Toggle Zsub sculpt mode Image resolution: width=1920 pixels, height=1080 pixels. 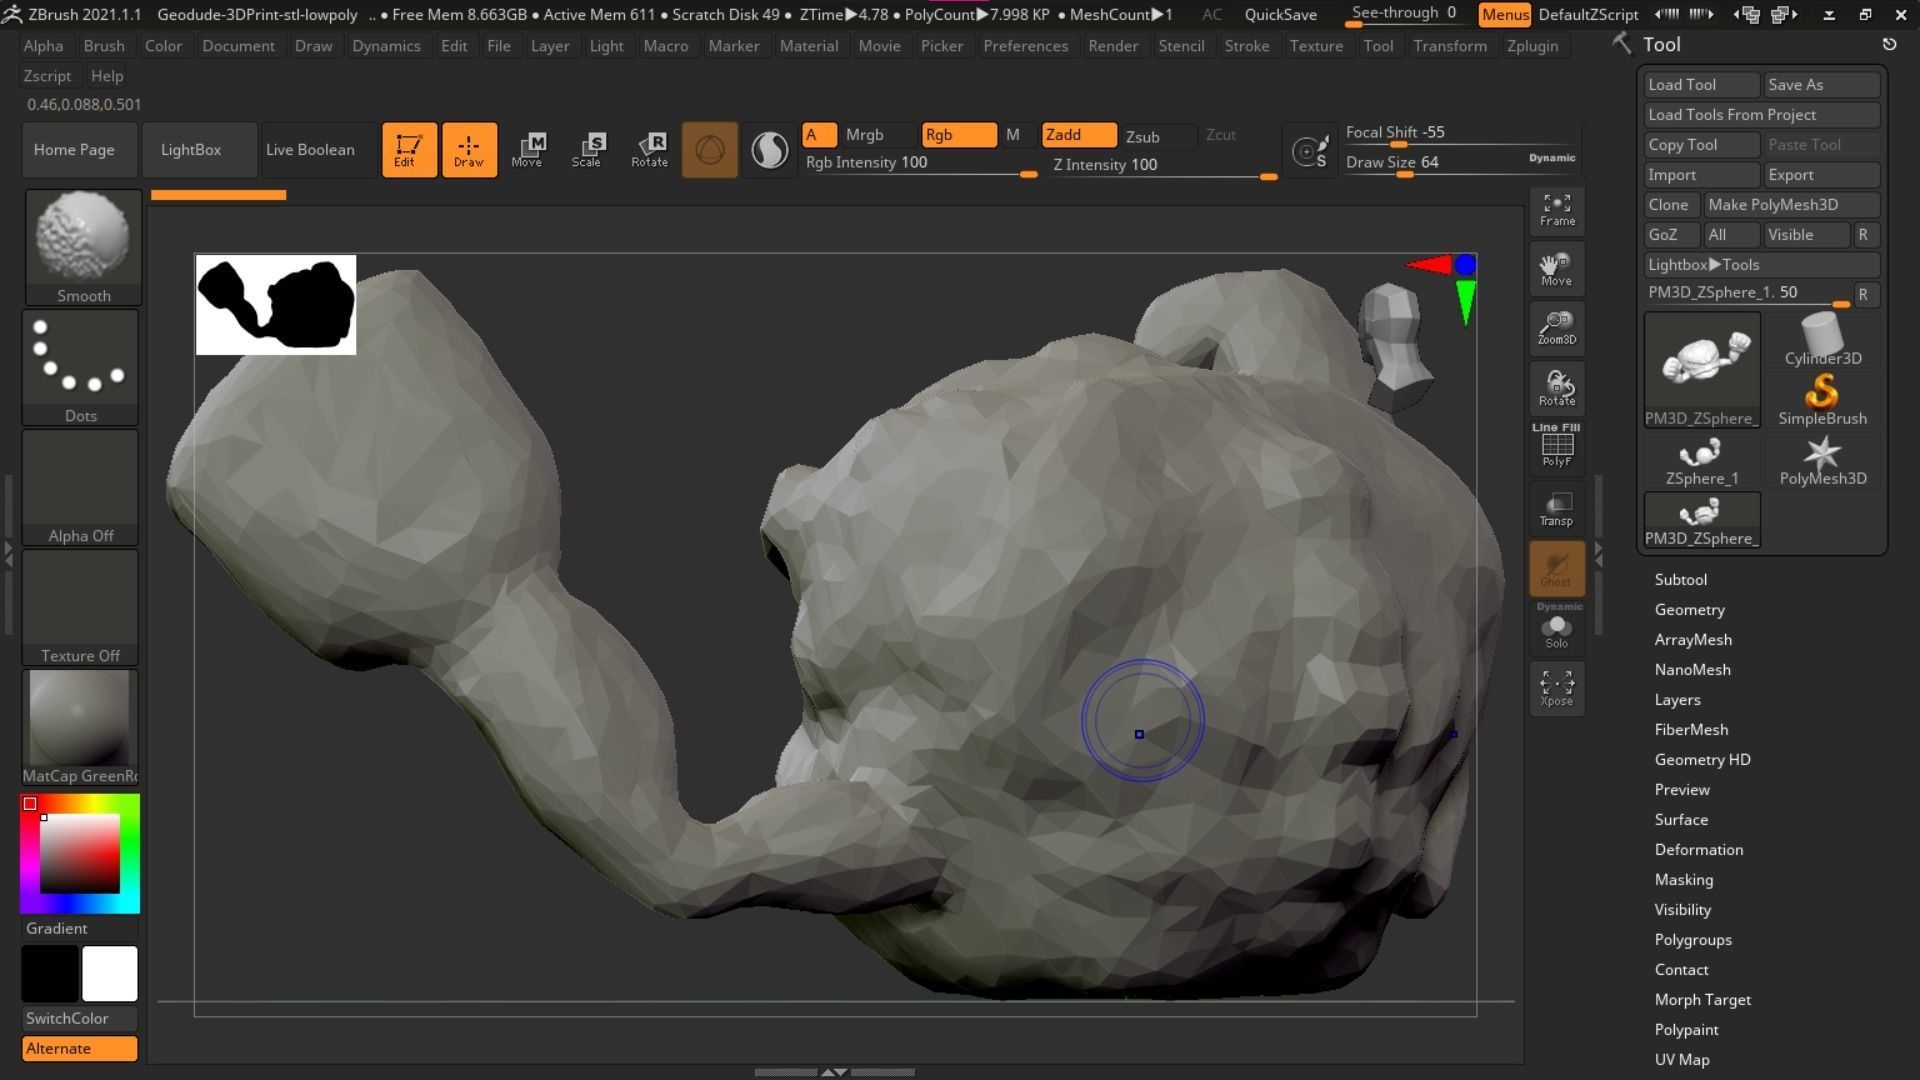[x=1158, y=136]
